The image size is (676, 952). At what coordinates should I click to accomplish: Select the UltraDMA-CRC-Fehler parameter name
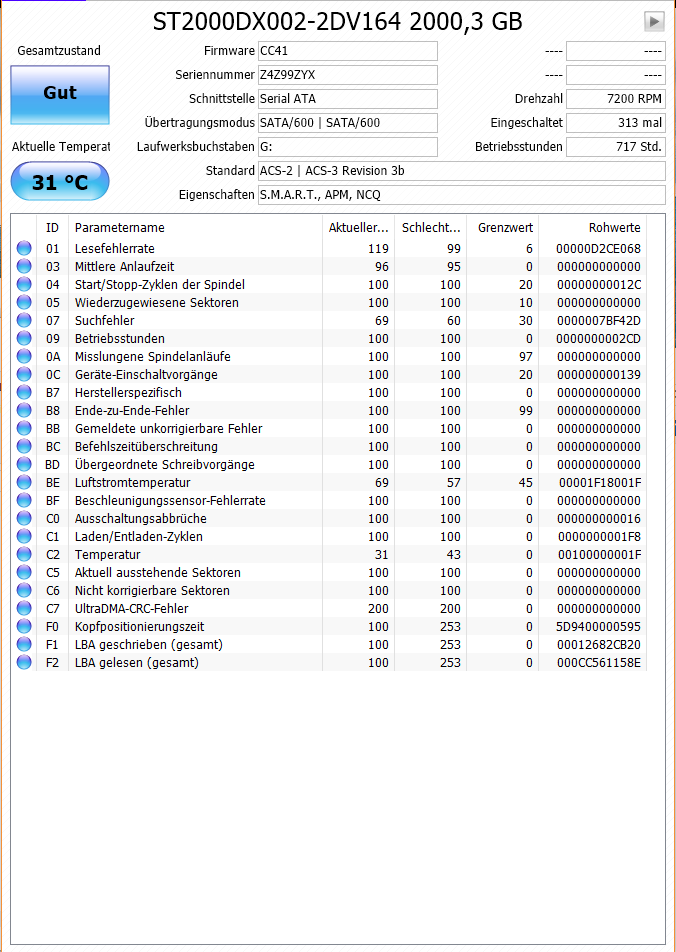(132, 609)
